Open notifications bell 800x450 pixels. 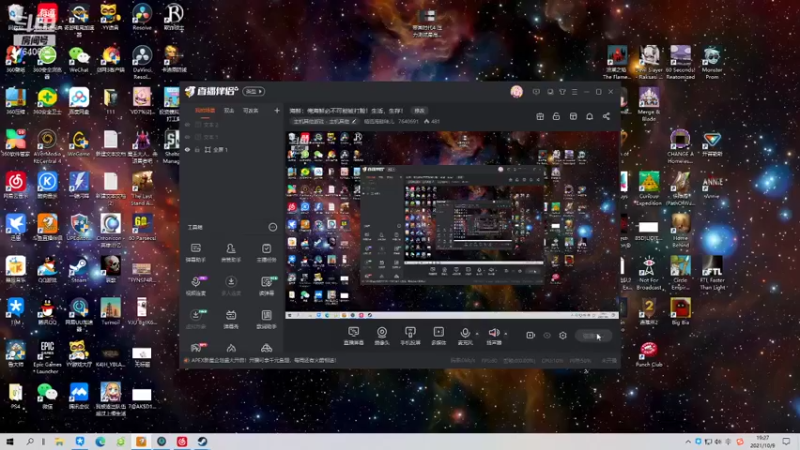point(589,117)
